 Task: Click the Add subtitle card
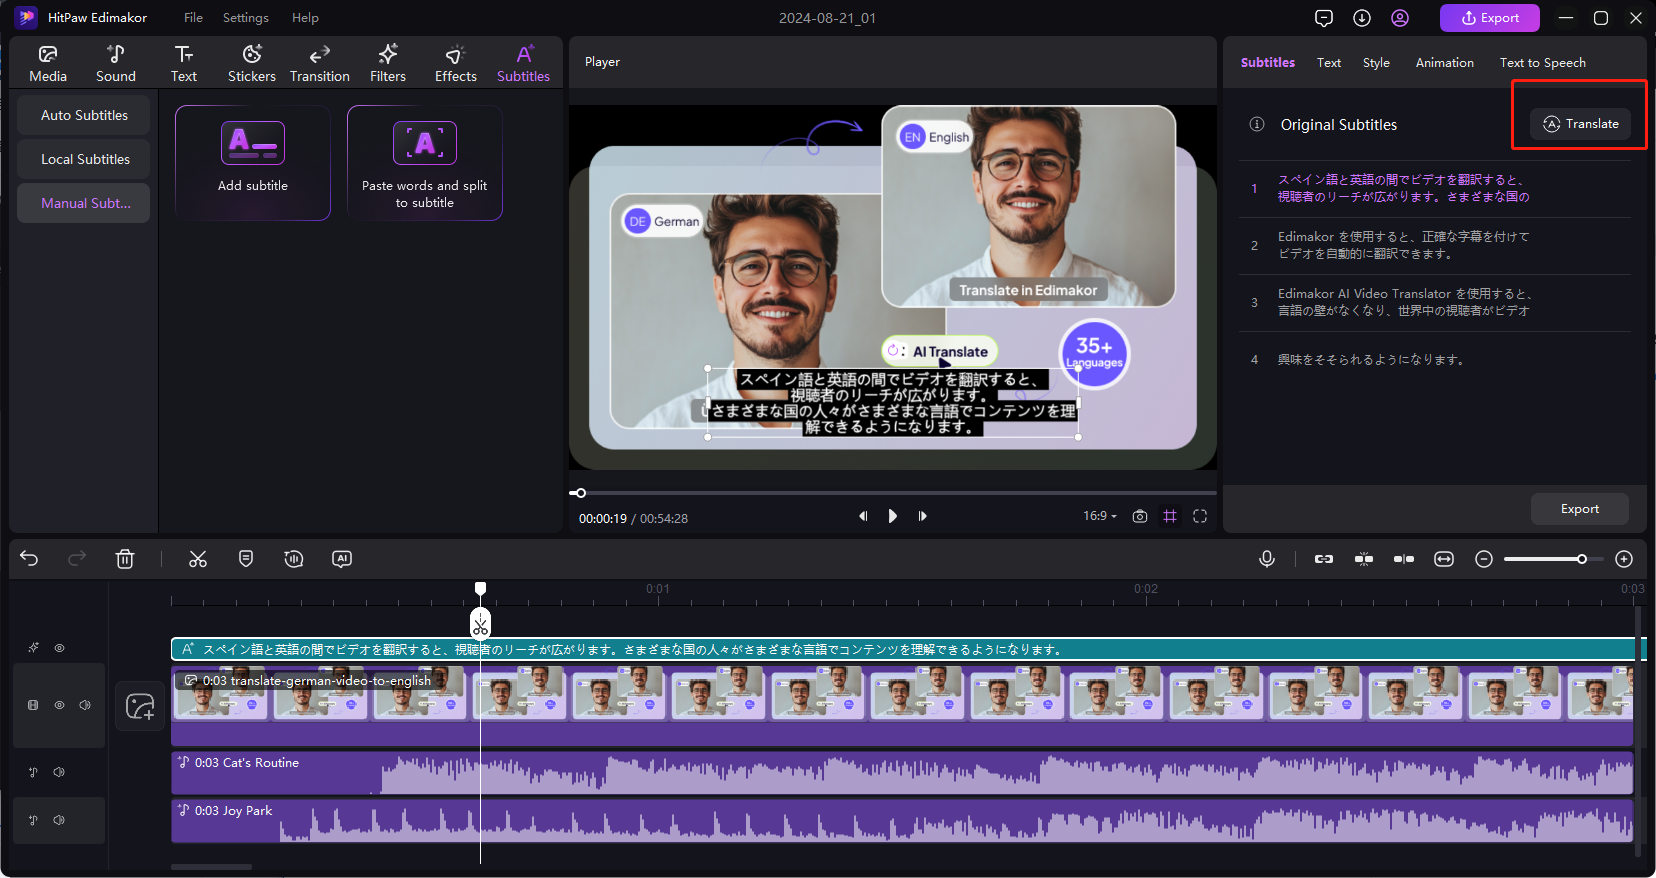tap(253, 162)
